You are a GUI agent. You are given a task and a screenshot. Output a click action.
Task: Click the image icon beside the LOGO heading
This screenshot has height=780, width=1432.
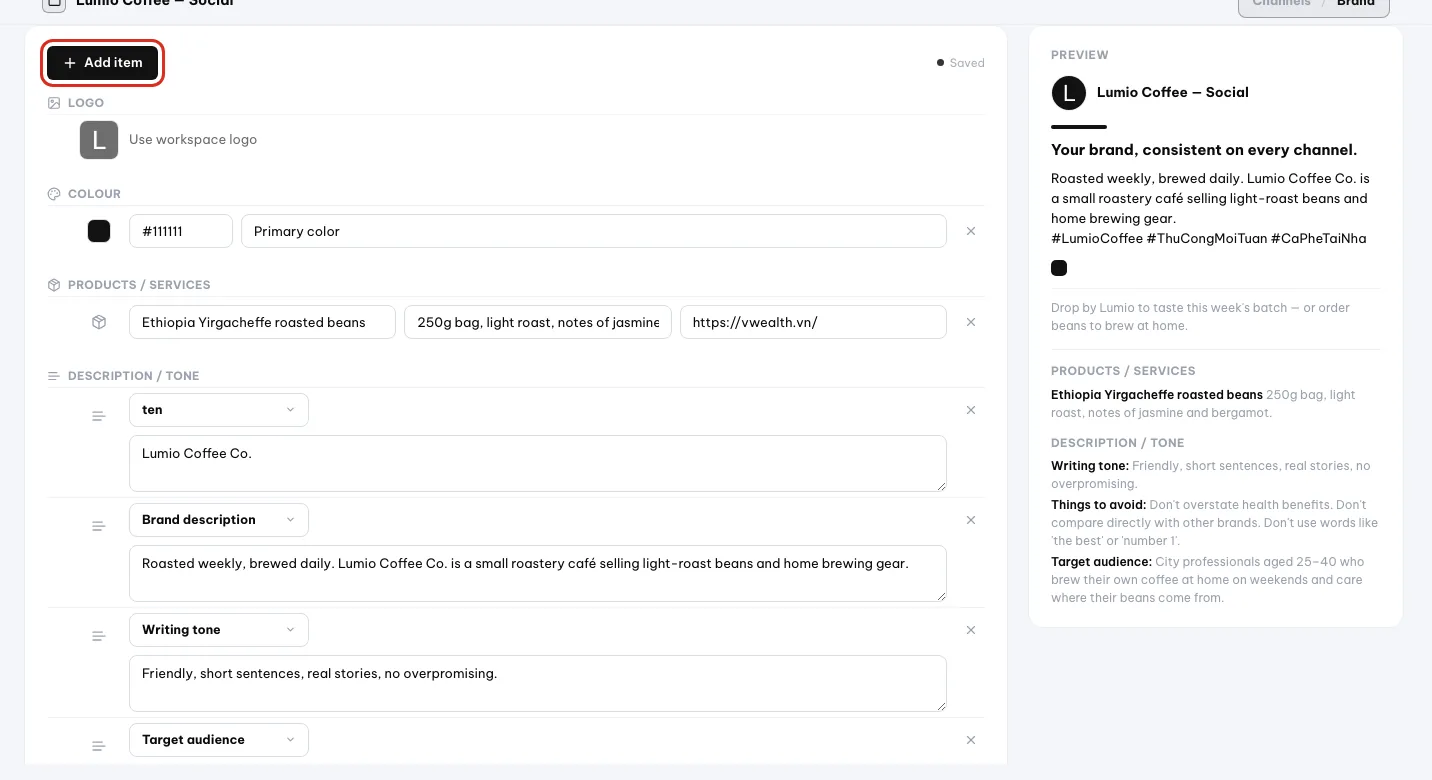pyautogui.click(x=54, y=103)
